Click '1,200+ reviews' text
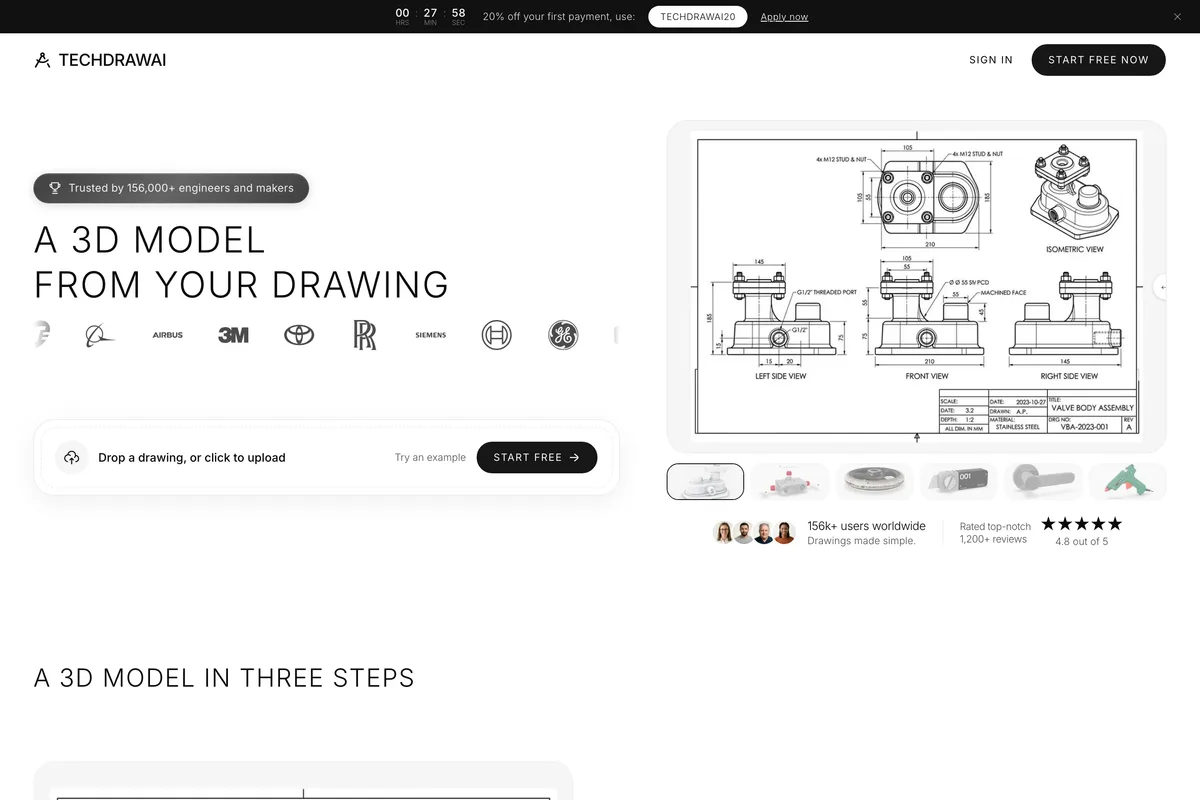1200x800 pixels. tap(993, 540)
